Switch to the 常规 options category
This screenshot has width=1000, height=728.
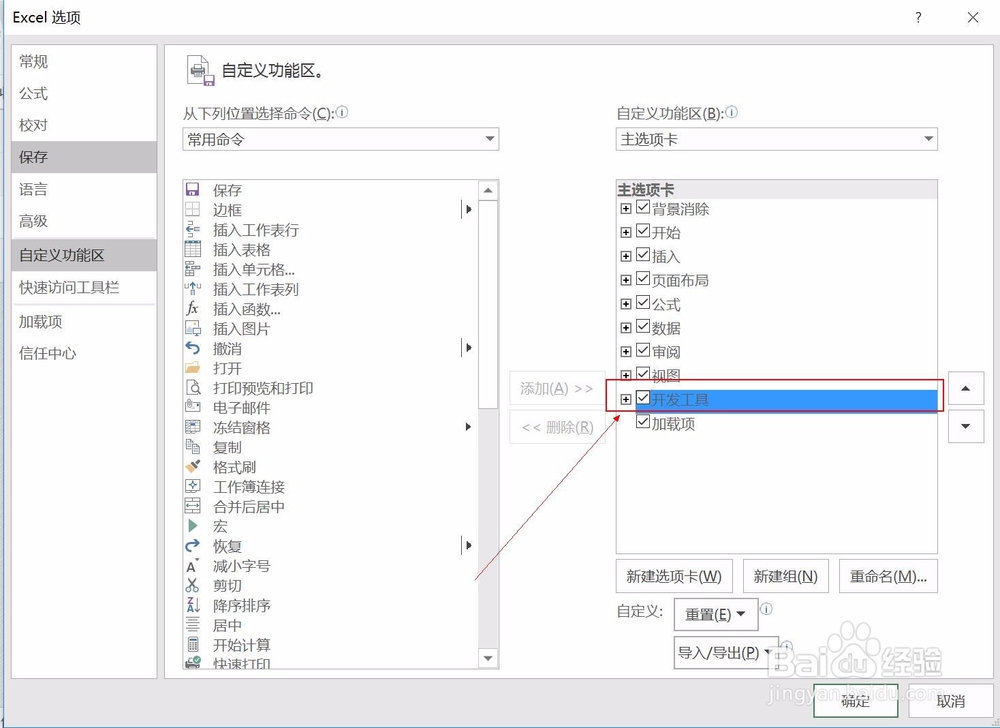(x=84, y=62)
